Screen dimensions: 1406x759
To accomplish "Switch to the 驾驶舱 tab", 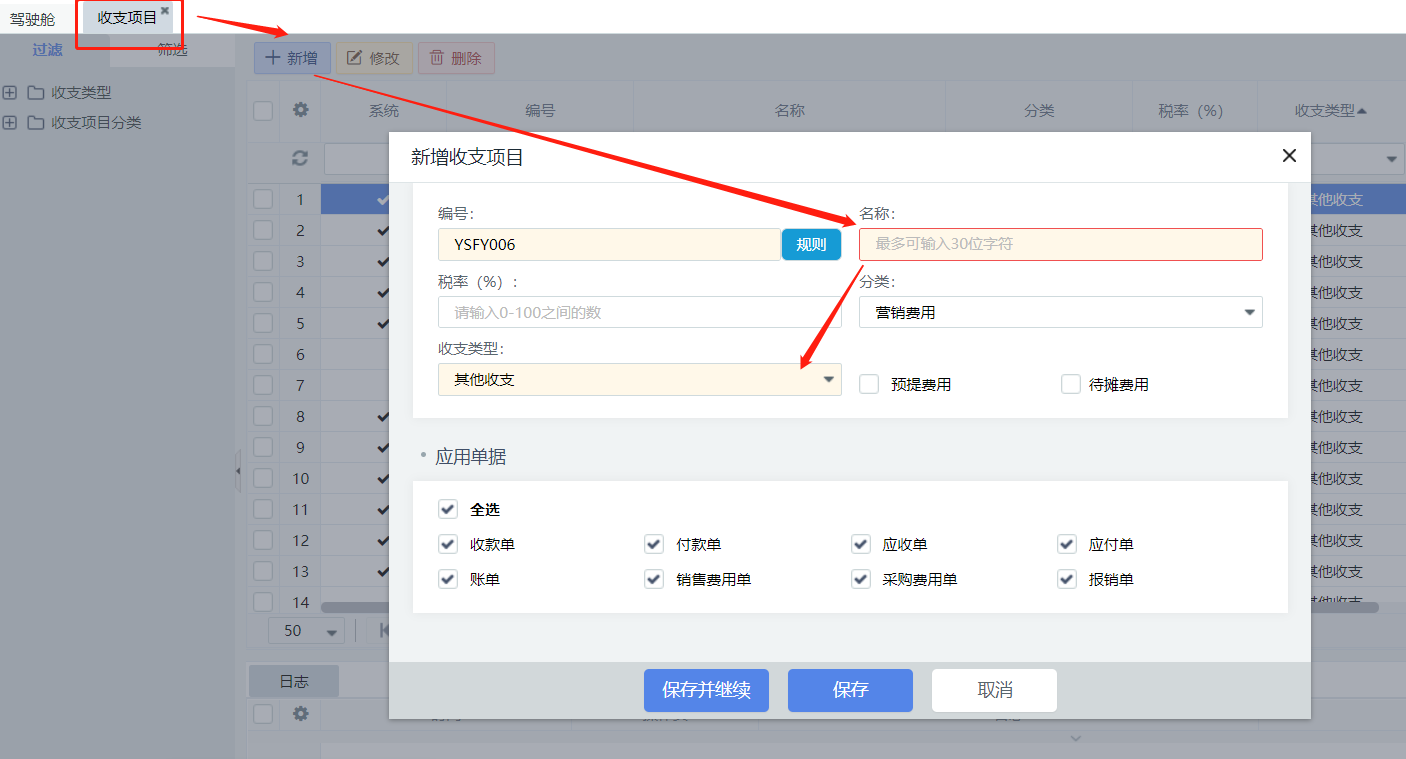I will coord(33,19).
